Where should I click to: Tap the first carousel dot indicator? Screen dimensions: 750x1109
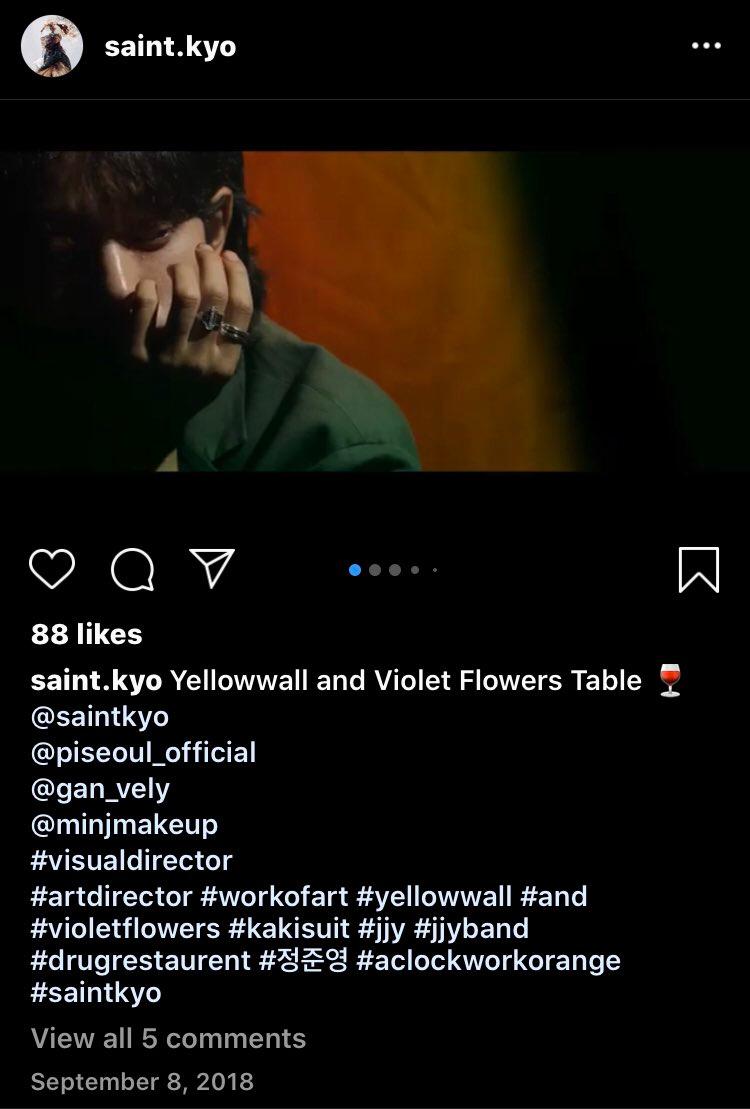click(353, 569)
